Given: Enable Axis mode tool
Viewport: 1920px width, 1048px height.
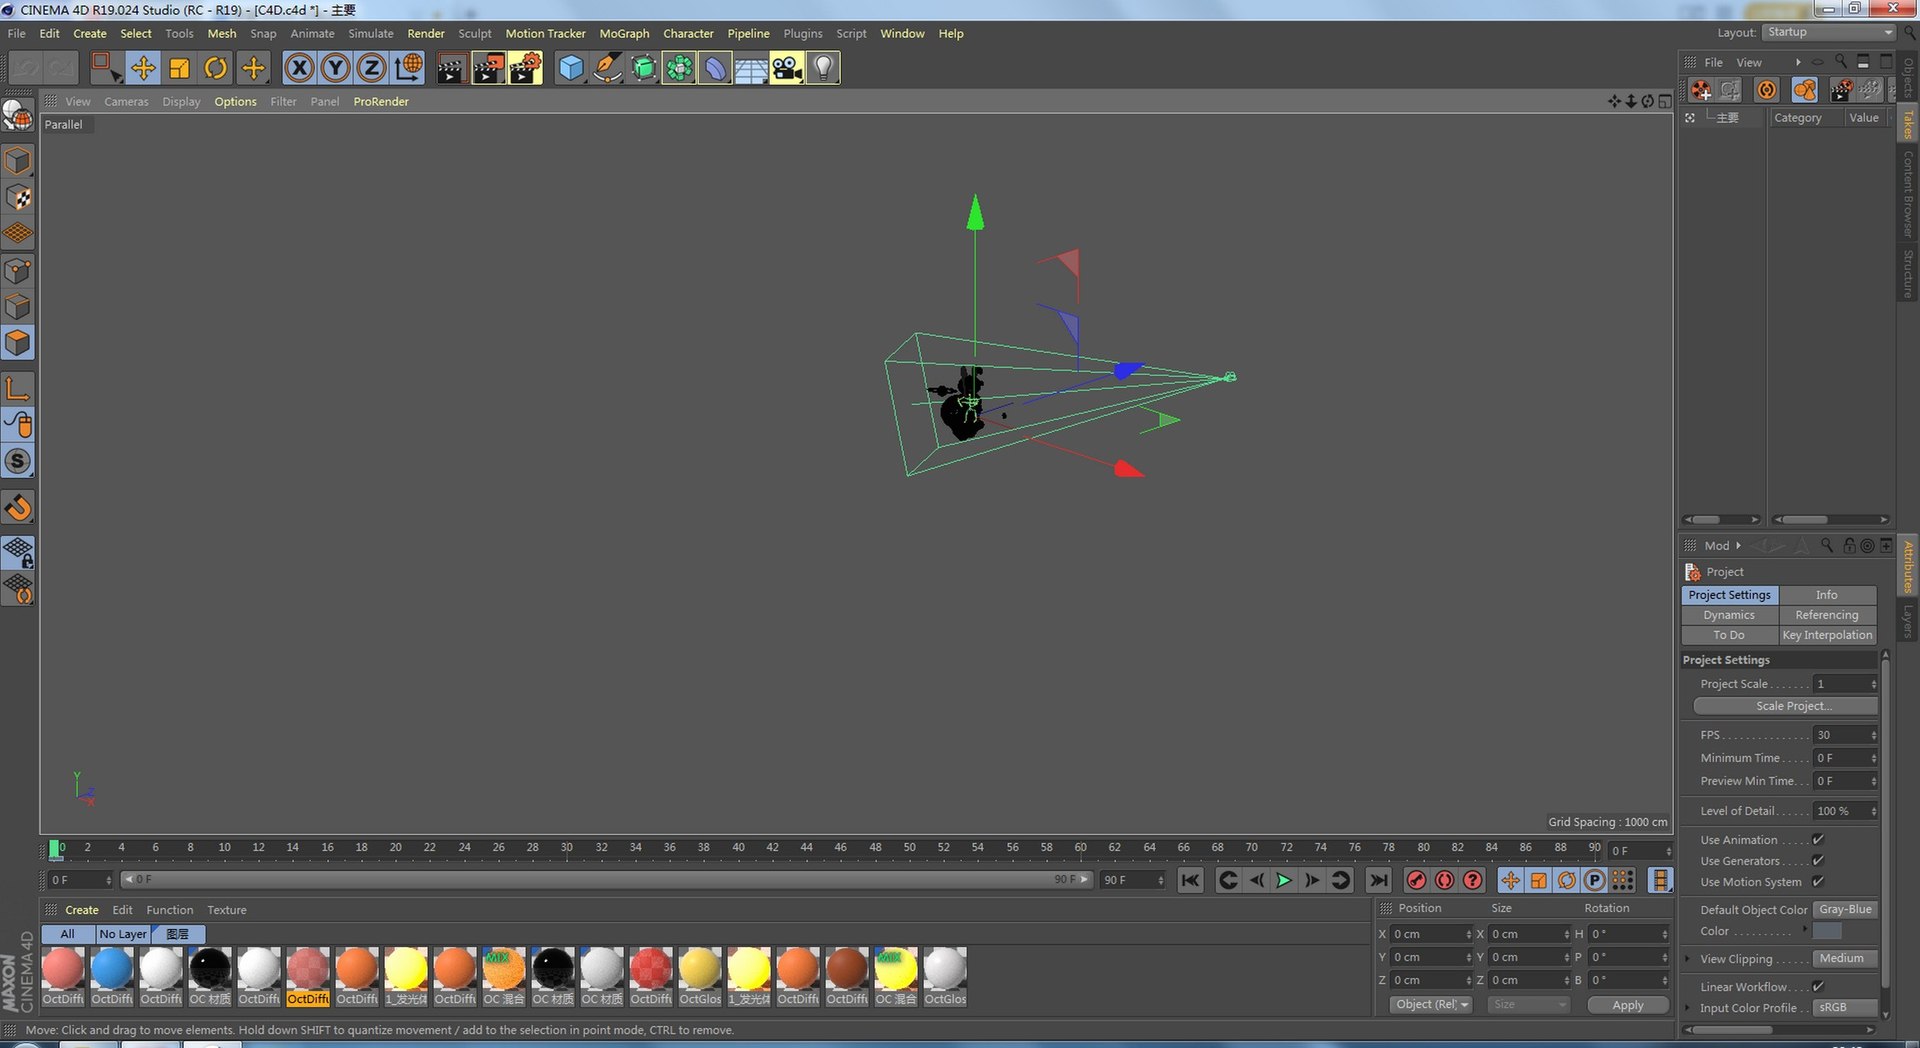Looking at the screenshot, I should [18, 389].
